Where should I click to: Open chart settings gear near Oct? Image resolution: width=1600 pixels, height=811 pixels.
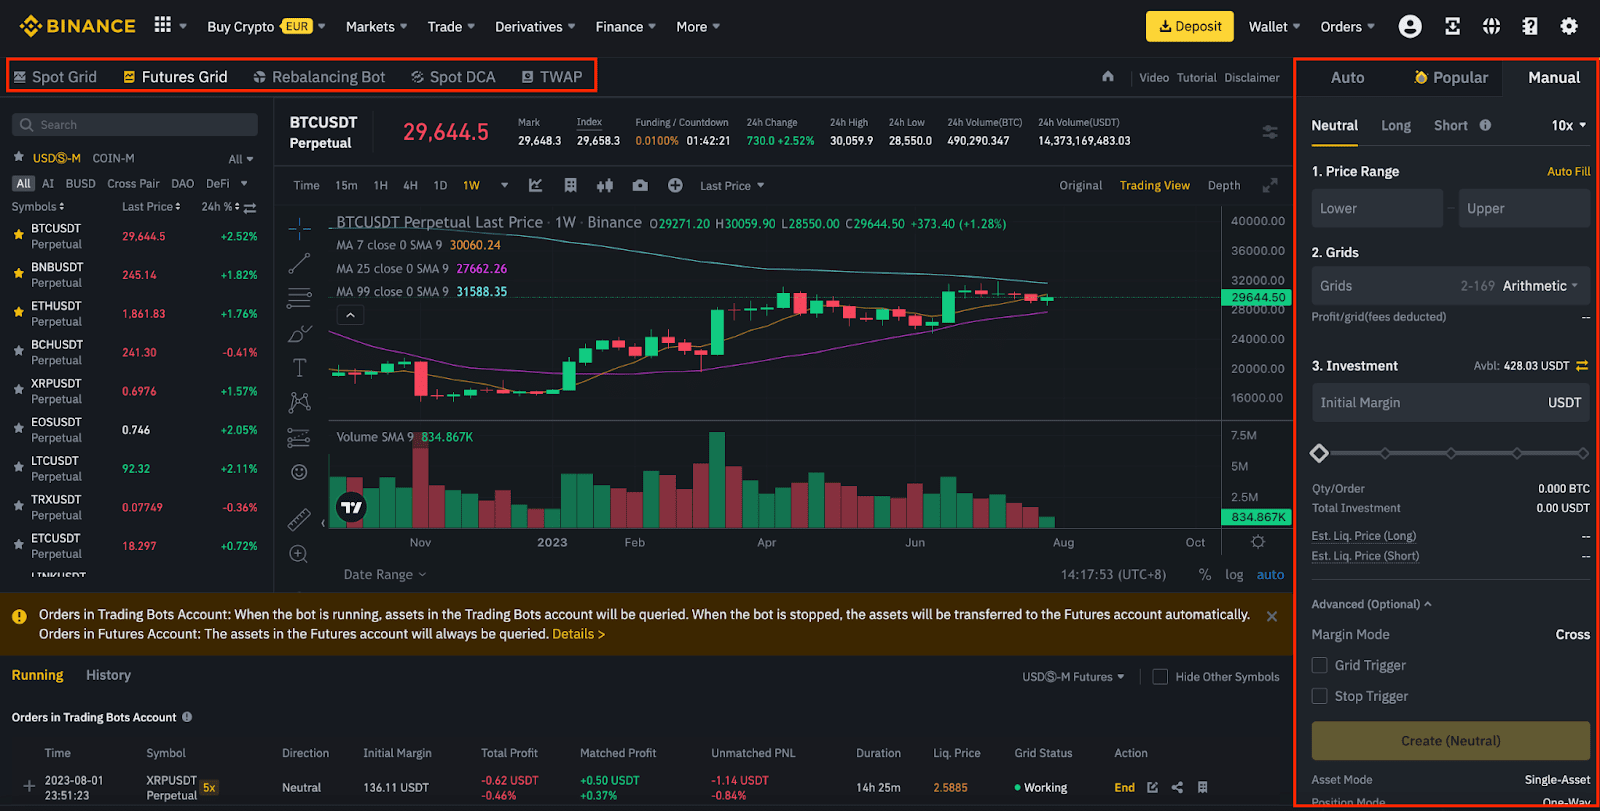(1258, 542)
